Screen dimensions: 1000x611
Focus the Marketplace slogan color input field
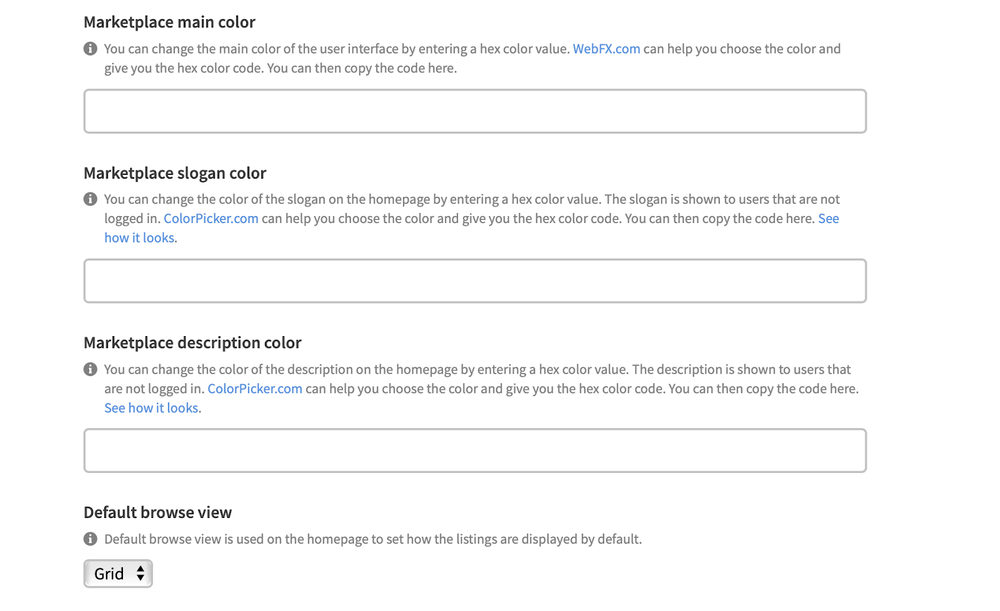click(x=475, y=281)
